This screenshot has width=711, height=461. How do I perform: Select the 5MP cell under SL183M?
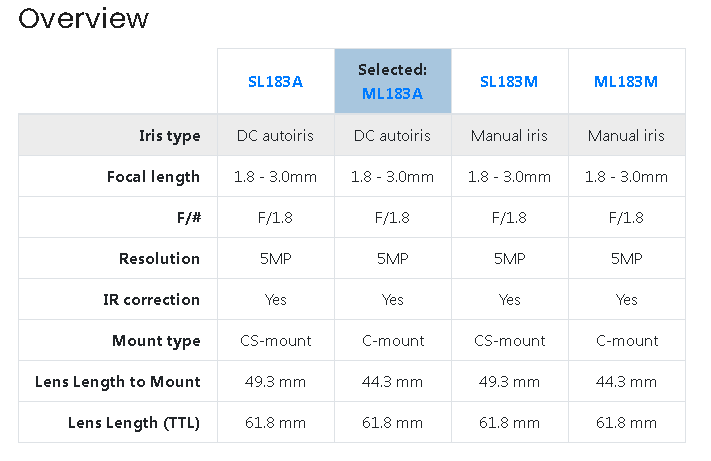click(x=509, y=259)
